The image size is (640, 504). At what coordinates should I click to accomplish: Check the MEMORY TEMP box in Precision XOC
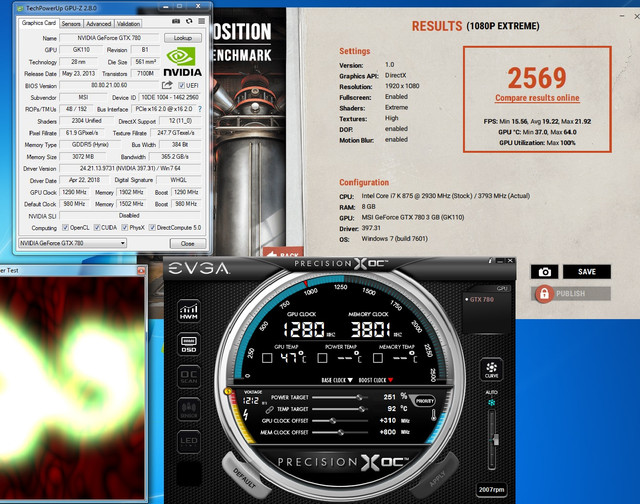(378, 358)
